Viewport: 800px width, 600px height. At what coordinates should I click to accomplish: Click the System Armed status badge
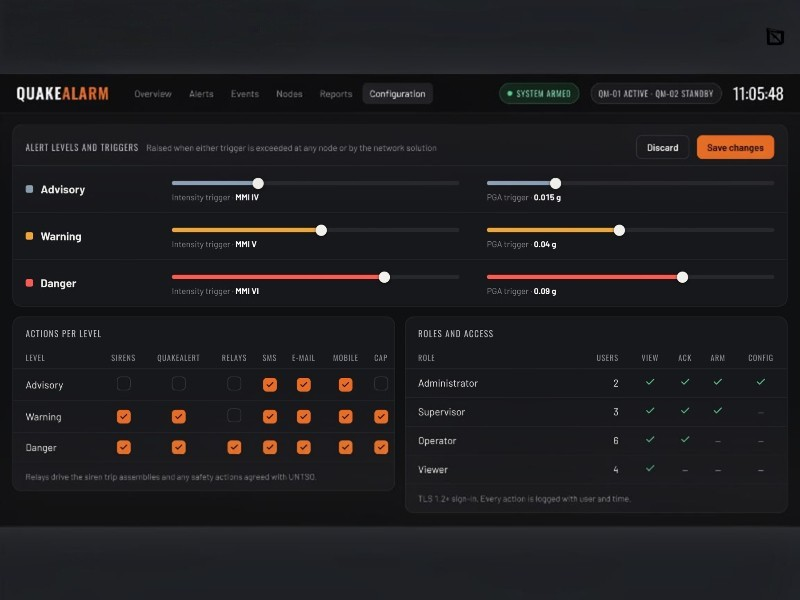[539, 94]
